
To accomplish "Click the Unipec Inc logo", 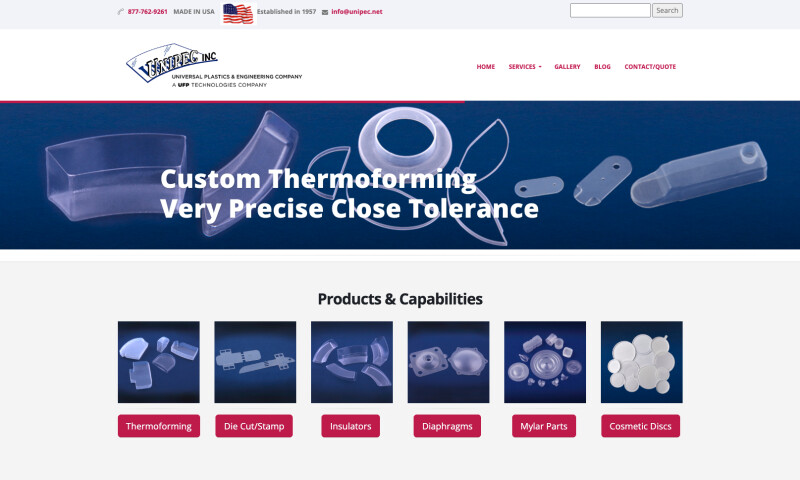I will (214, 65).
